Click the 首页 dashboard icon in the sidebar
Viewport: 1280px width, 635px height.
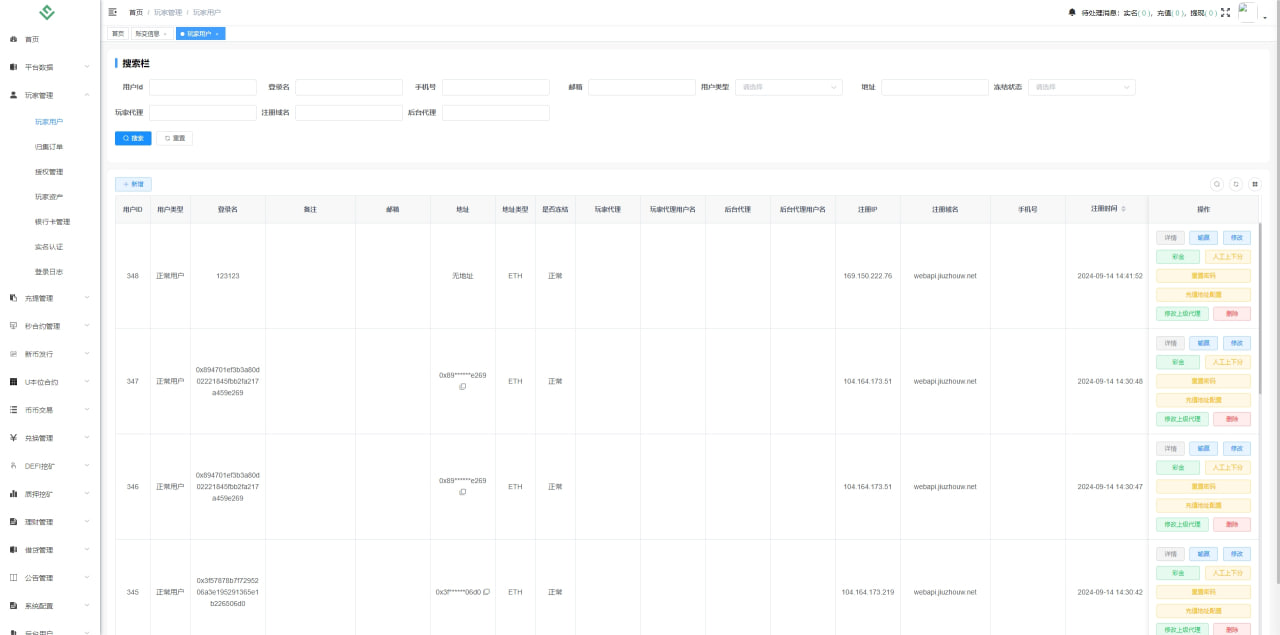click(x=13, y=39)
